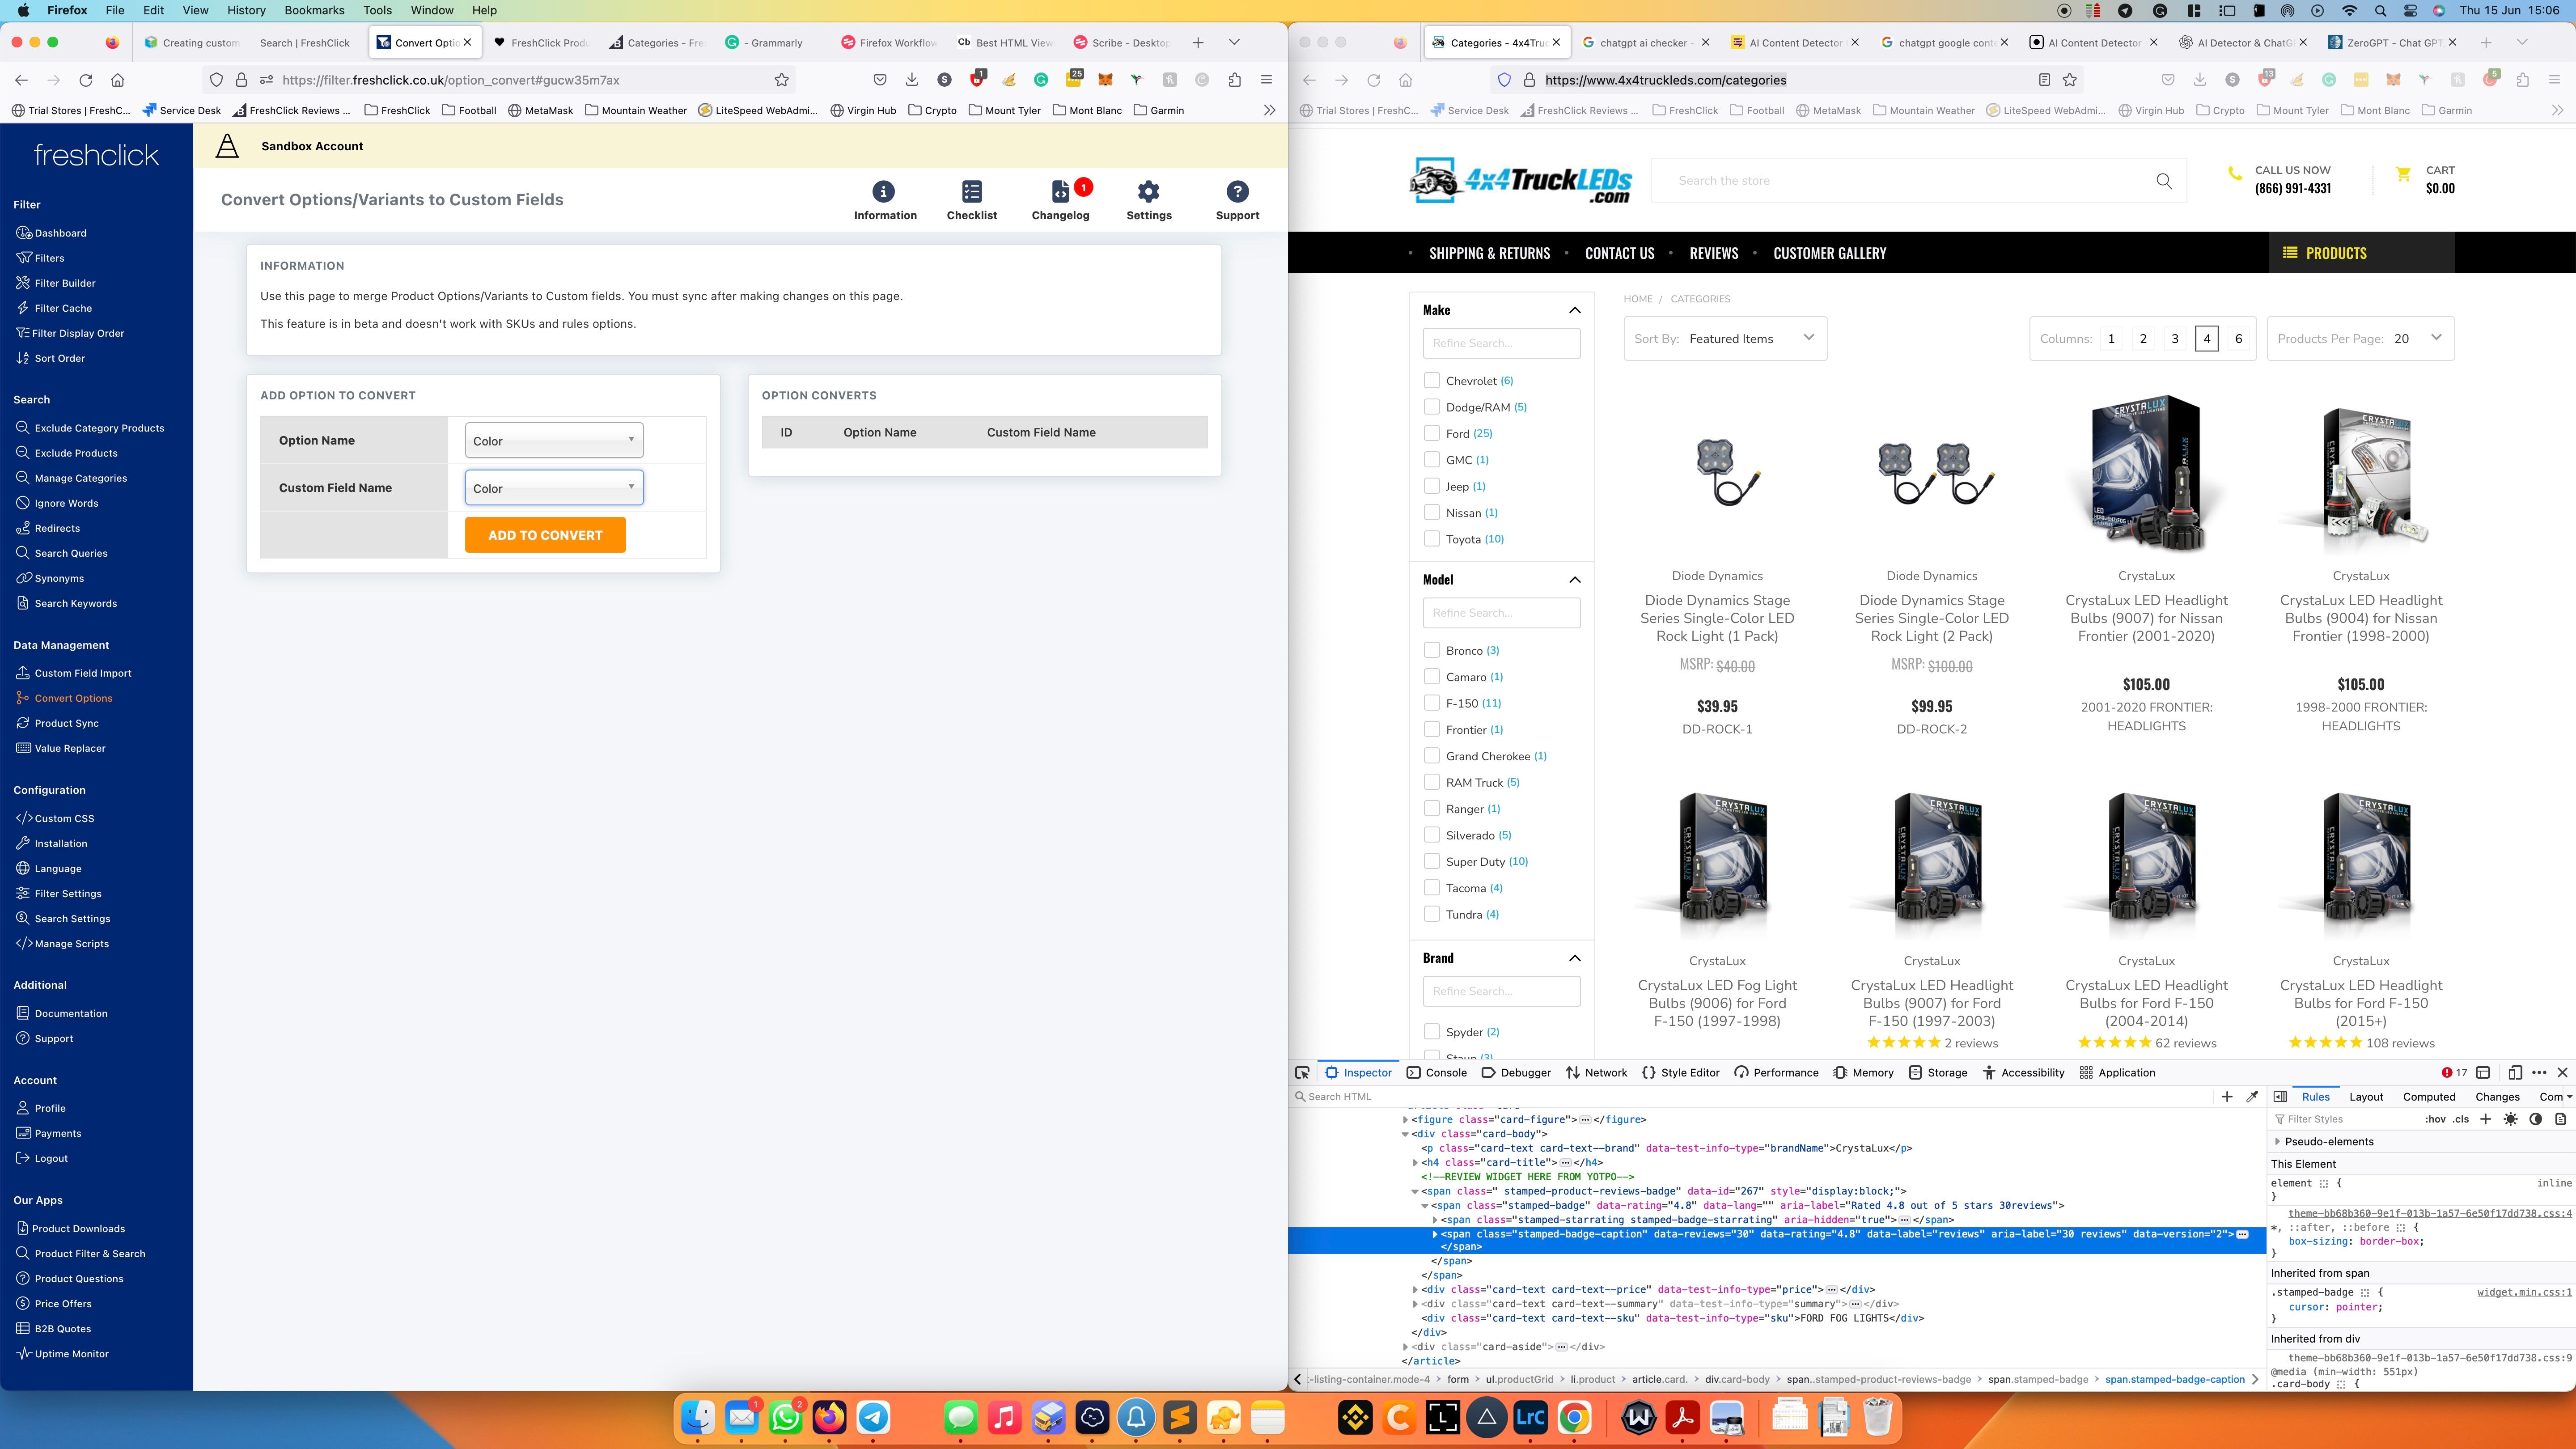The image size is (2576, 1449).
Task: Select the DevTools element picker icon
Action: pos(1302,1072)
